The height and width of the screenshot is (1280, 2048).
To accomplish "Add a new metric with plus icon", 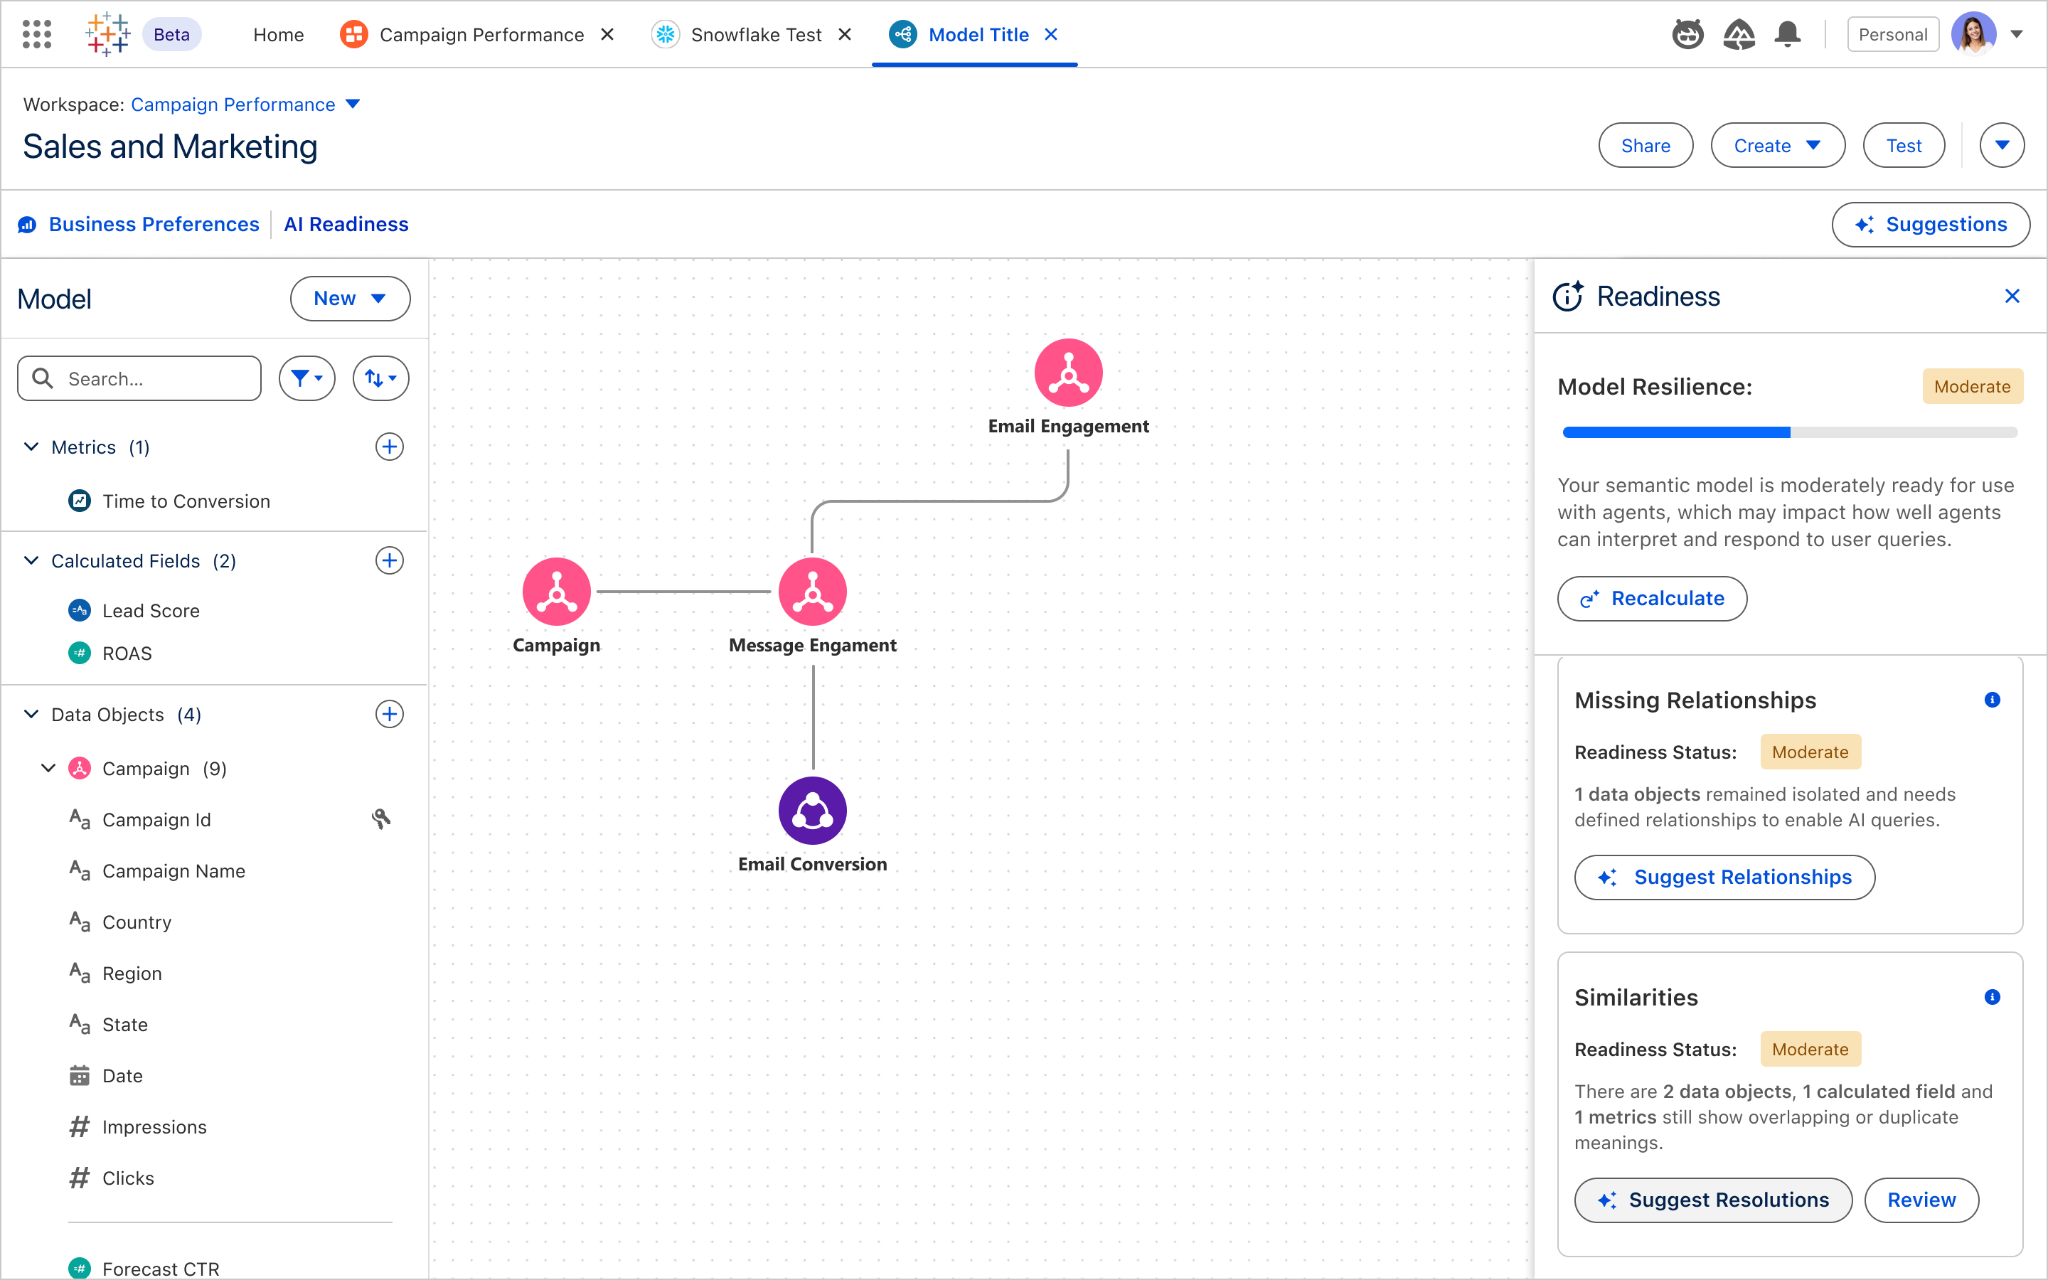I will click(389, 447).
